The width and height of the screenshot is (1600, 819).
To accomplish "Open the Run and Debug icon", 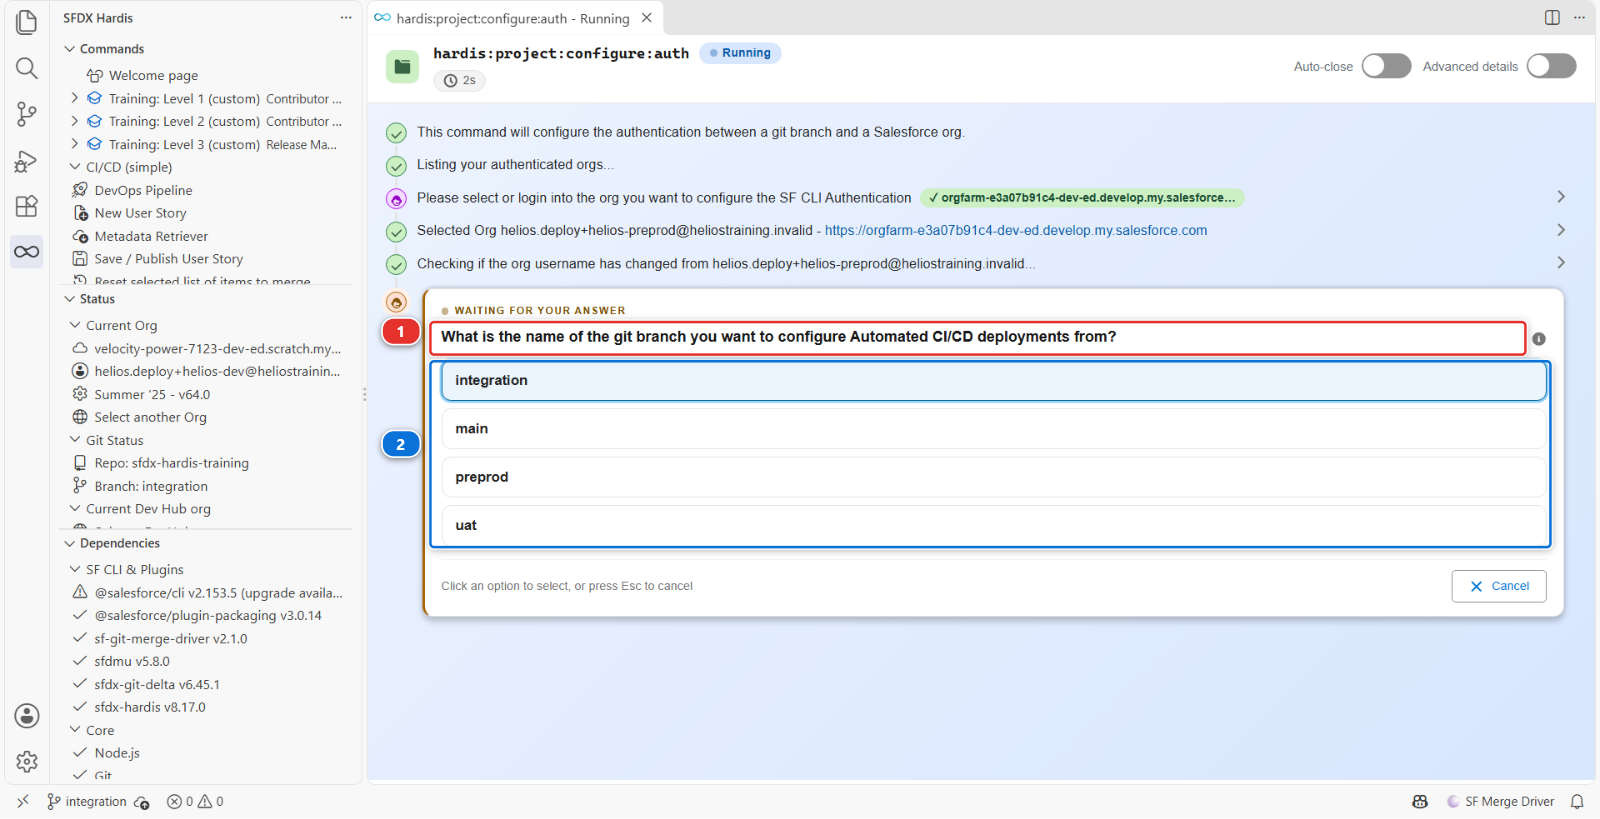I will coord(27,160).
